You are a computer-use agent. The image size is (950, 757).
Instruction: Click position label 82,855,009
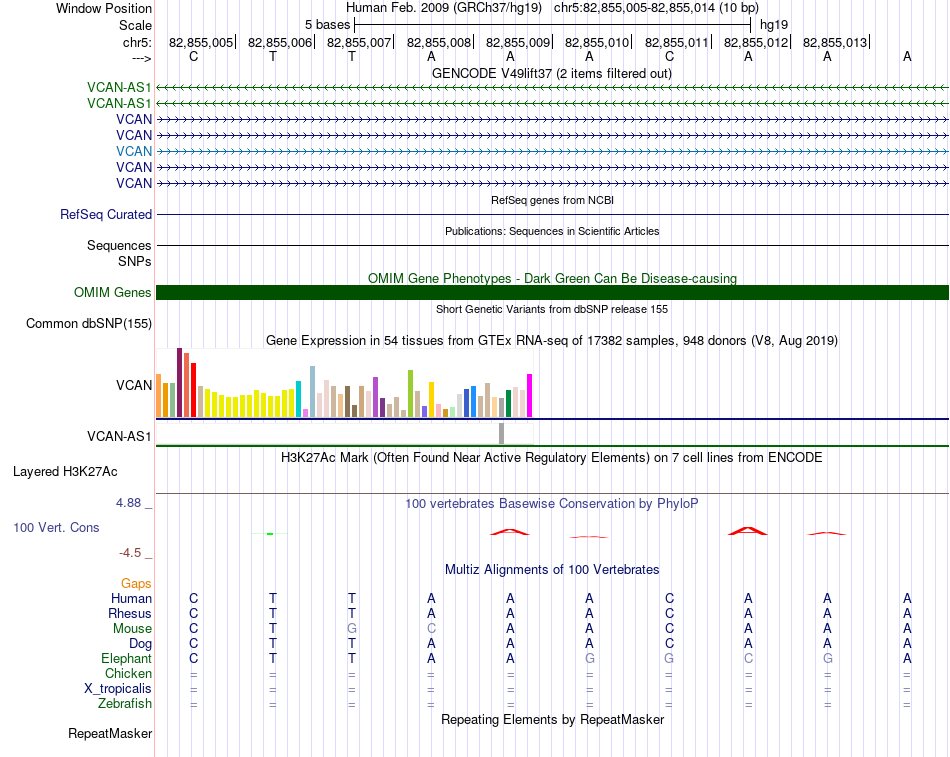(517, 42)
